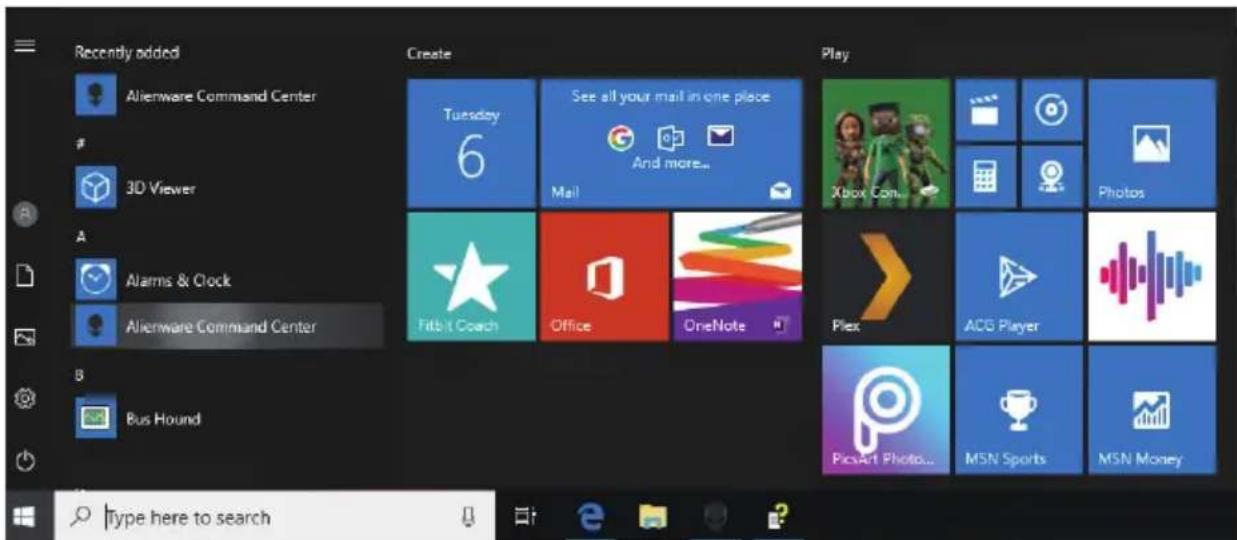The height and width of the screenshot is (540, 1237).
Task: Open the Calendar tile showing Tuesday 6
Action: (x=471, y=144)
